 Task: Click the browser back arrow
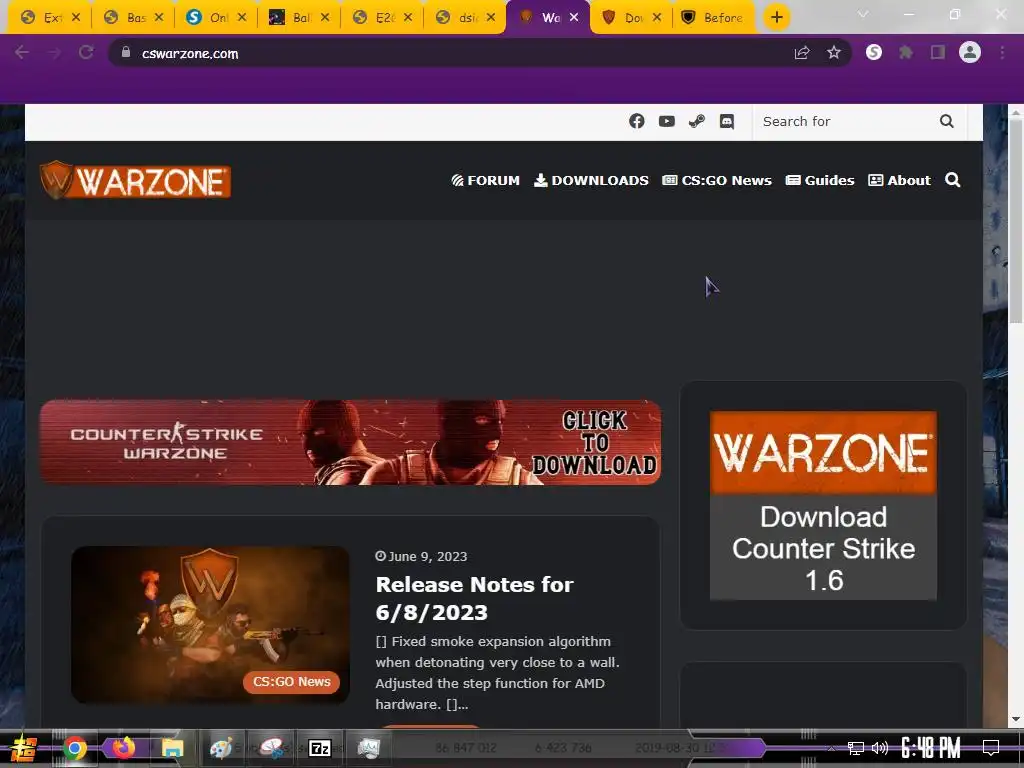[22, 53]
